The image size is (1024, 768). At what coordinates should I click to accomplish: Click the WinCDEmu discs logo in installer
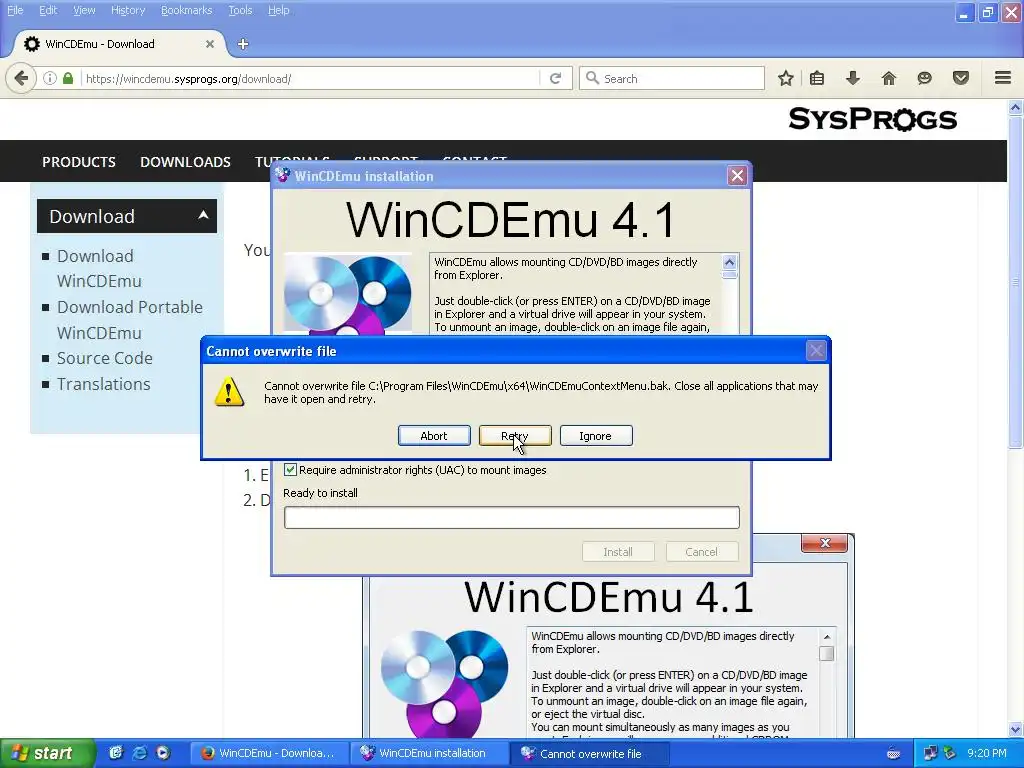pyautogui.click(x=348, y=293)
